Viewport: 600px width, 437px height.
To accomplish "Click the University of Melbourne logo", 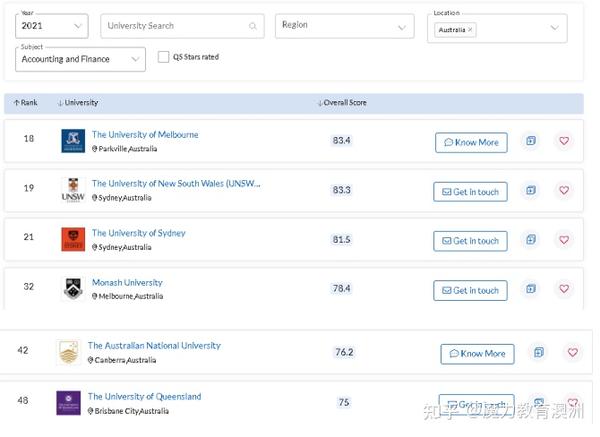I will (73, 141).
